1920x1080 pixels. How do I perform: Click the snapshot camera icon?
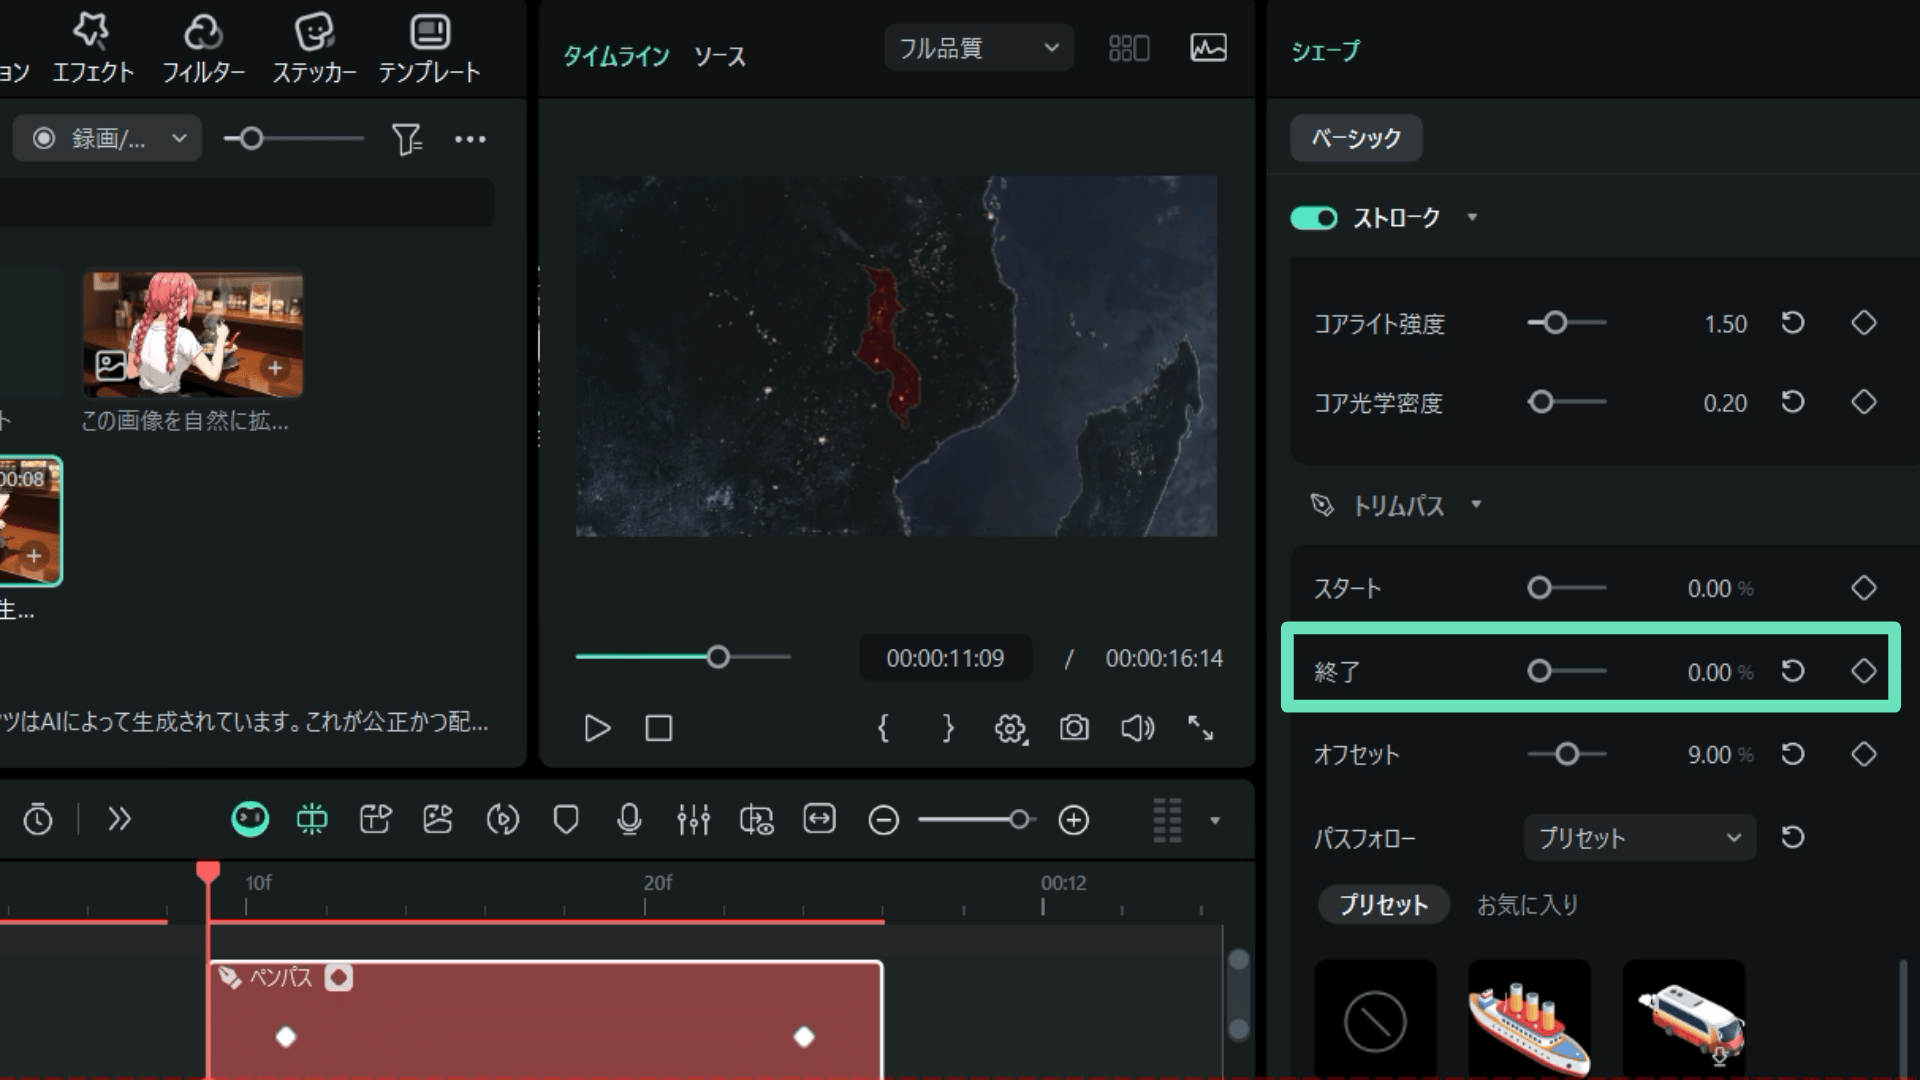point(1074,728)
